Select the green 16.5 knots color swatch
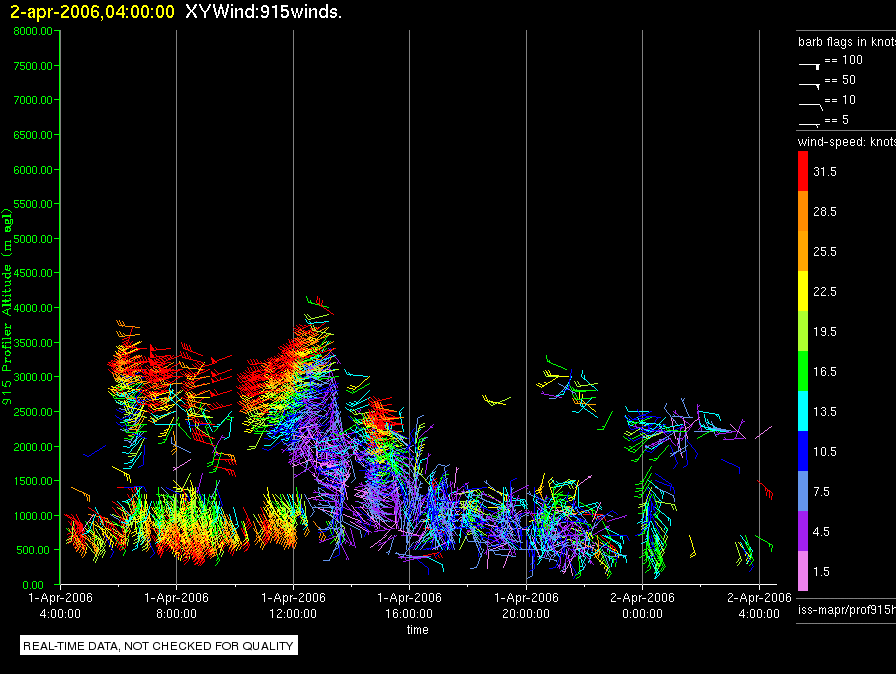 coord(803,371)
